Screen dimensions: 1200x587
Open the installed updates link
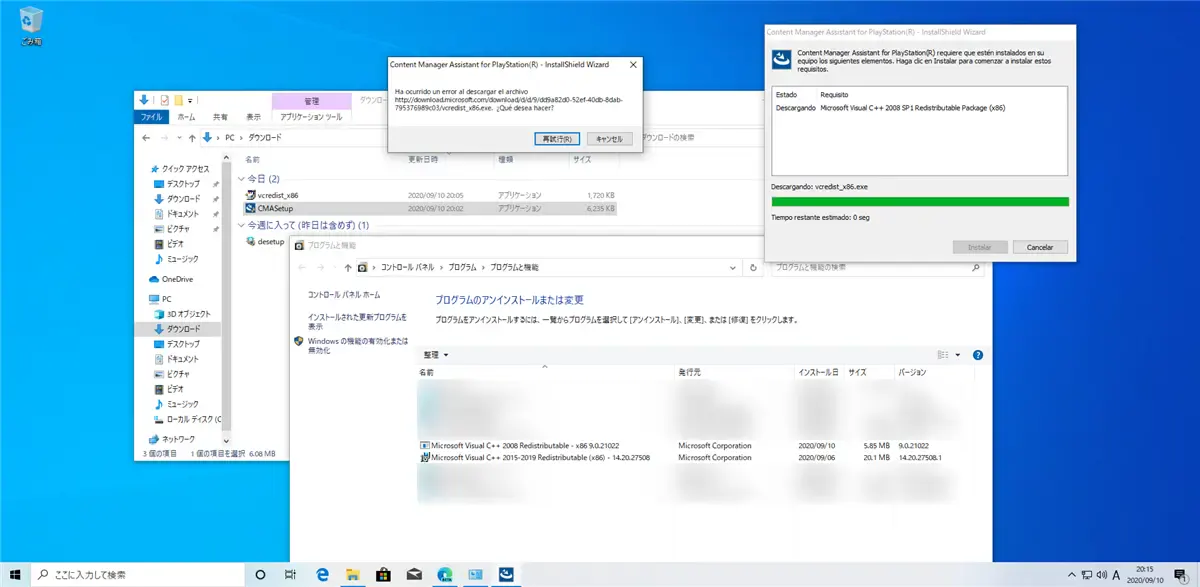(358, 322)
